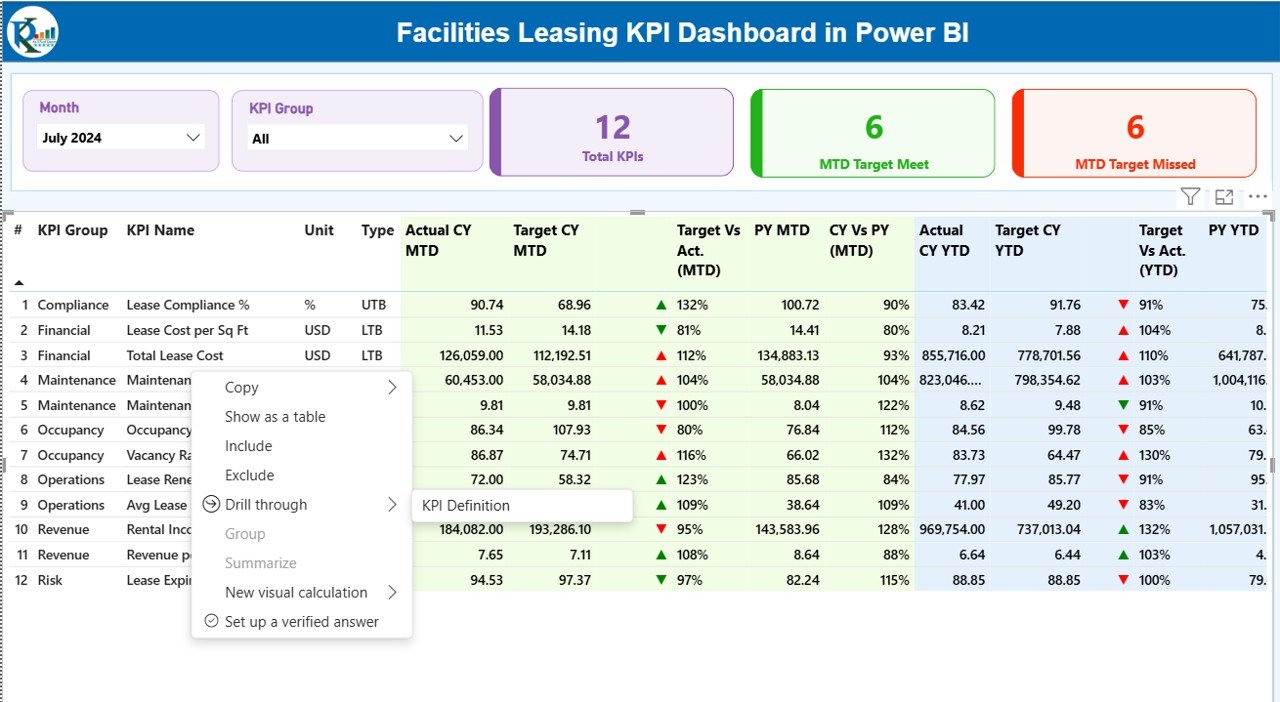
Task: Click the ascending sort arrow under the # column
Action: (x=18, y=282)
